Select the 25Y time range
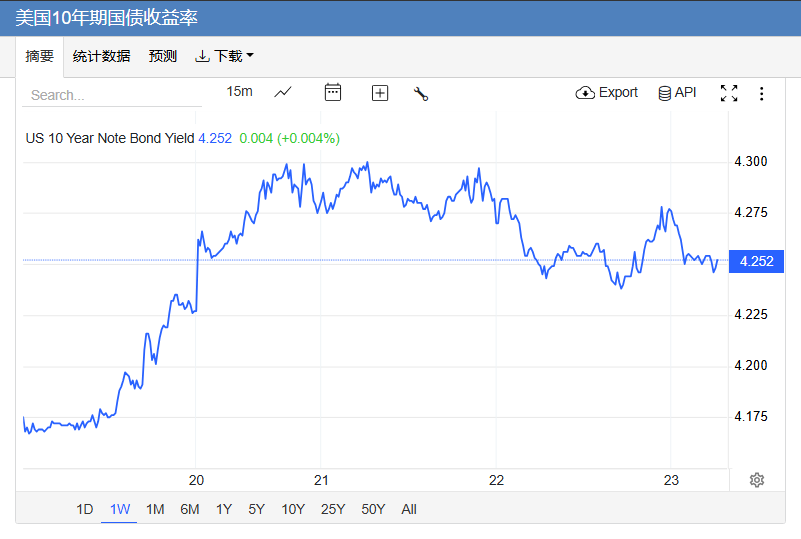Viewport: 801px width, 539px height. (x=333, y=509)
